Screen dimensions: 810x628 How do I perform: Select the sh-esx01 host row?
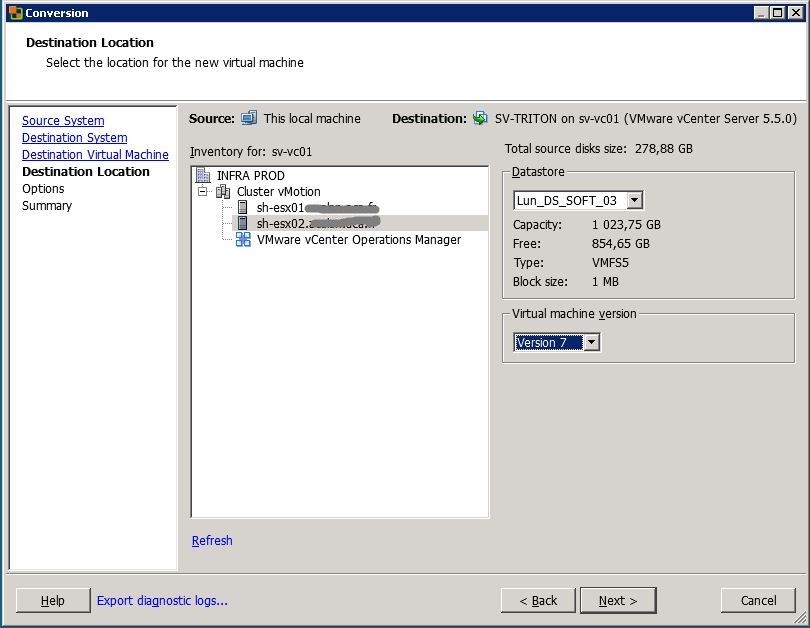point(317,208)
